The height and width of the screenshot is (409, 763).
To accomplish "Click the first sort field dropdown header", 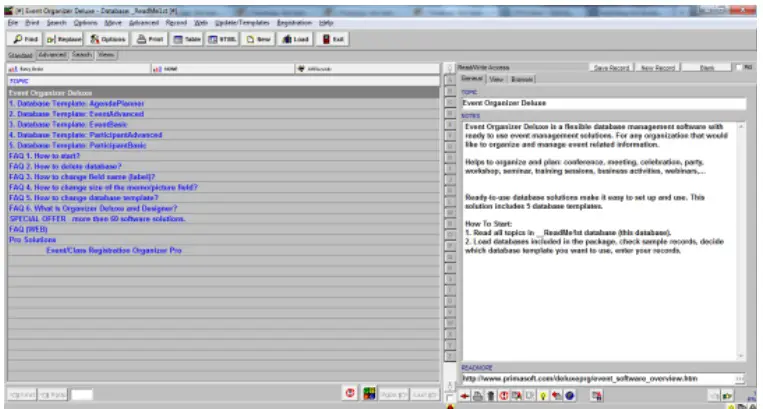I will [78, 69].
